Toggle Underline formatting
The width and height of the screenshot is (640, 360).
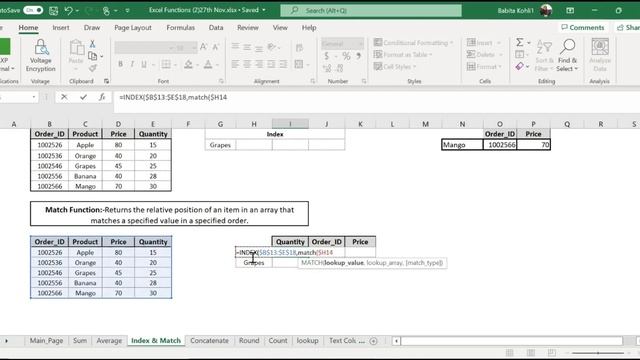[x=144, y=64]
